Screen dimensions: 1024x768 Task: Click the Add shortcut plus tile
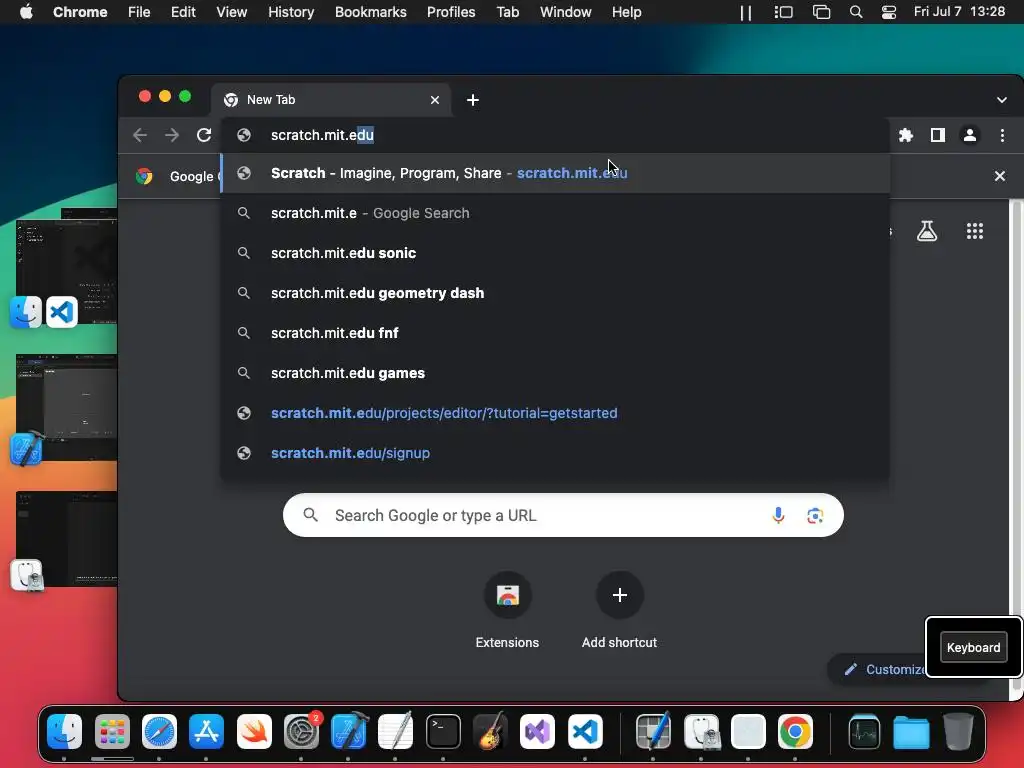click(620, 610)
